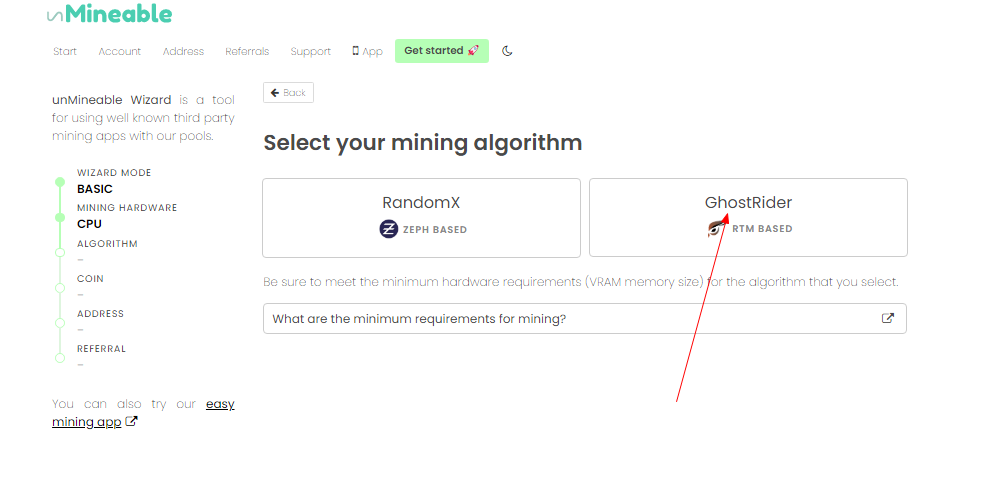Screen dimensions: 986x504
Task: Open external link icon for minimum requirements
Action: click(x=887, y=318)
